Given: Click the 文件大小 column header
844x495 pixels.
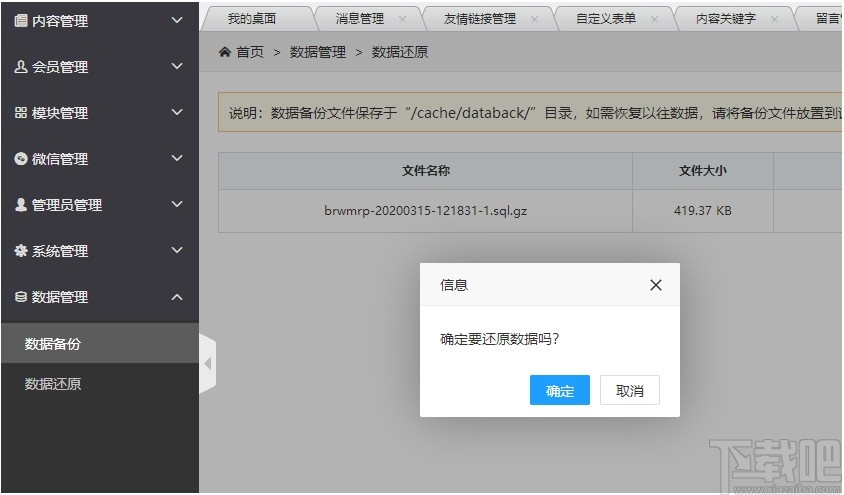Looking at the screenshot, I should click(x=702, y=171).
